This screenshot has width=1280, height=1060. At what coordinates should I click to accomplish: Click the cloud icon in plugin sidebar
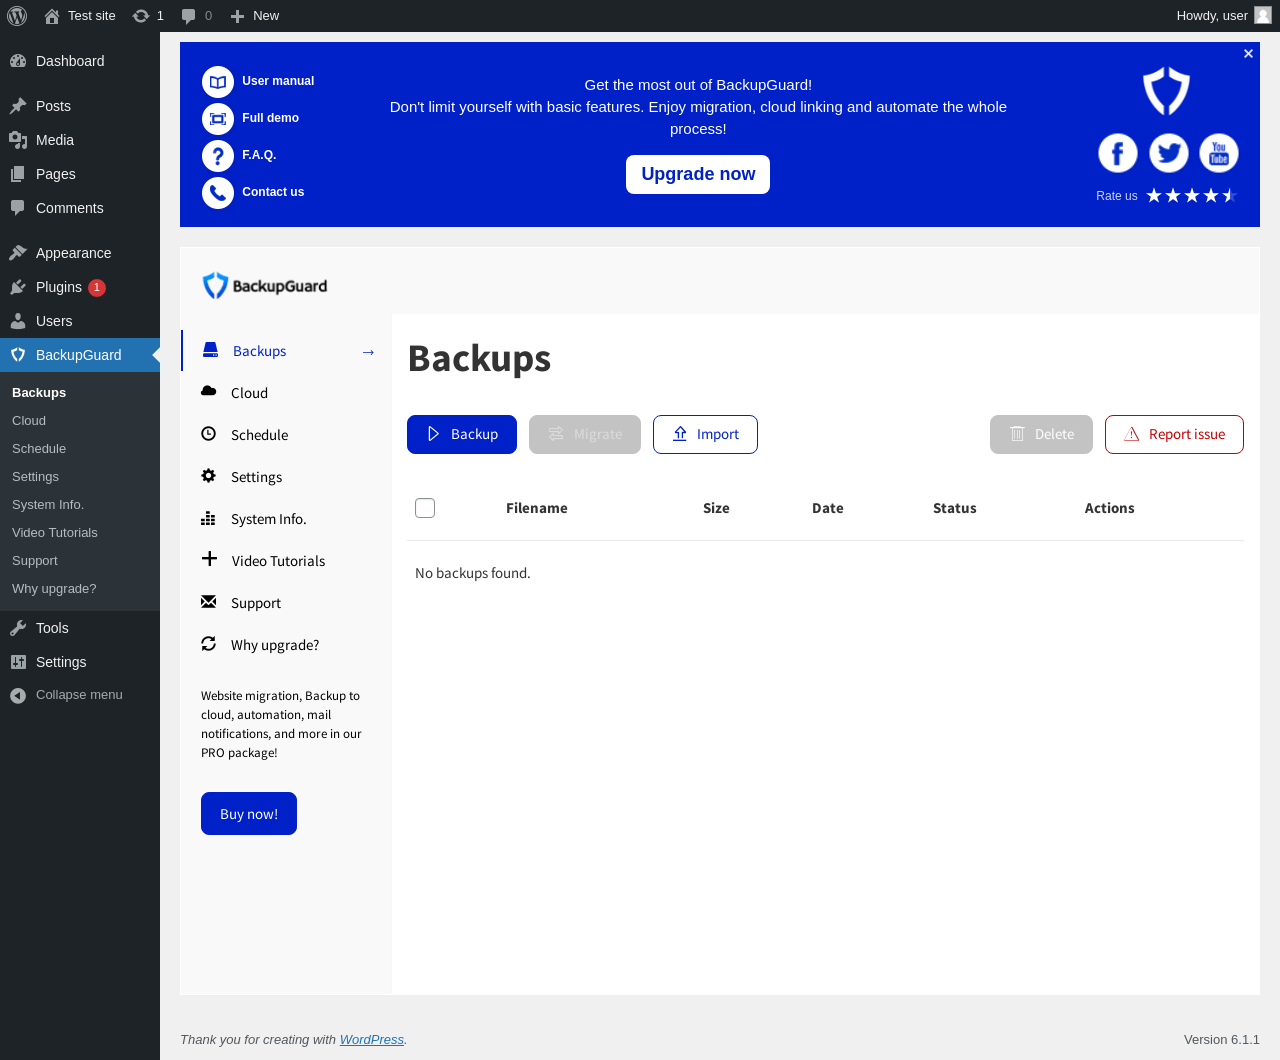[209, 391]
